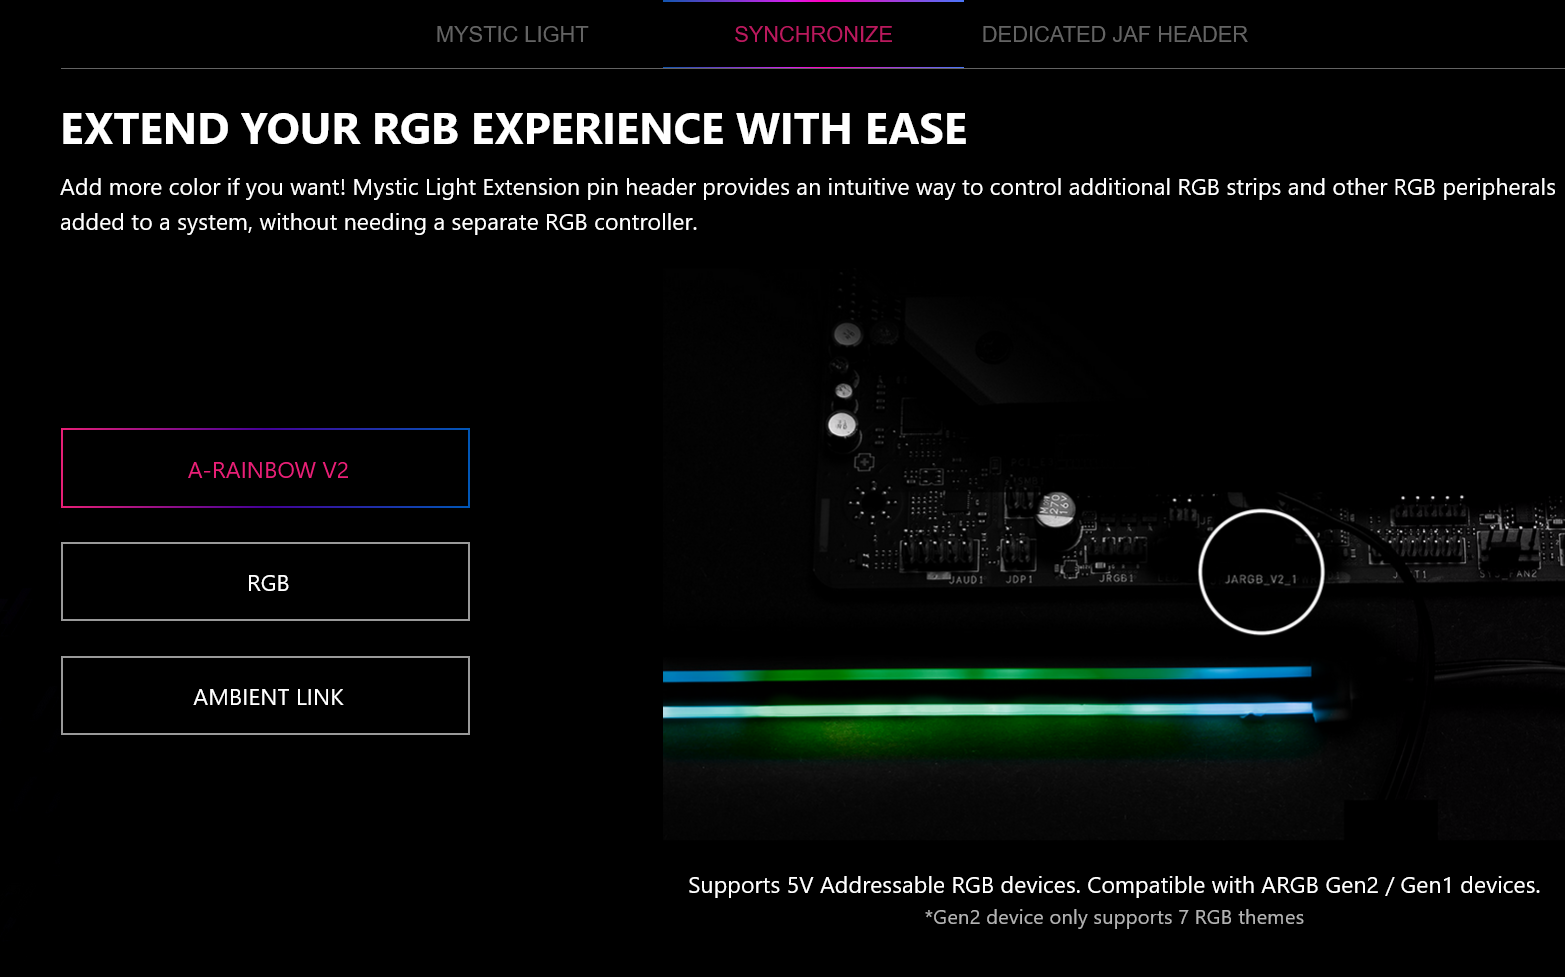
Task: Click the lower cyan LED strip
Action: 985,710
